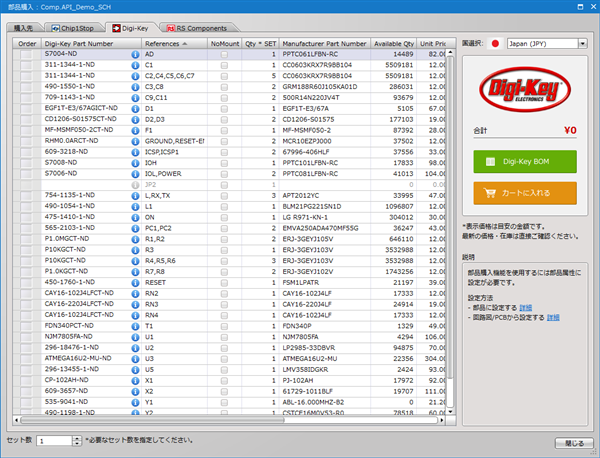The image size is (600, 458).
Task: Tick Order checkbox for S7004-ND row
Action: click(x=26, y=54)
